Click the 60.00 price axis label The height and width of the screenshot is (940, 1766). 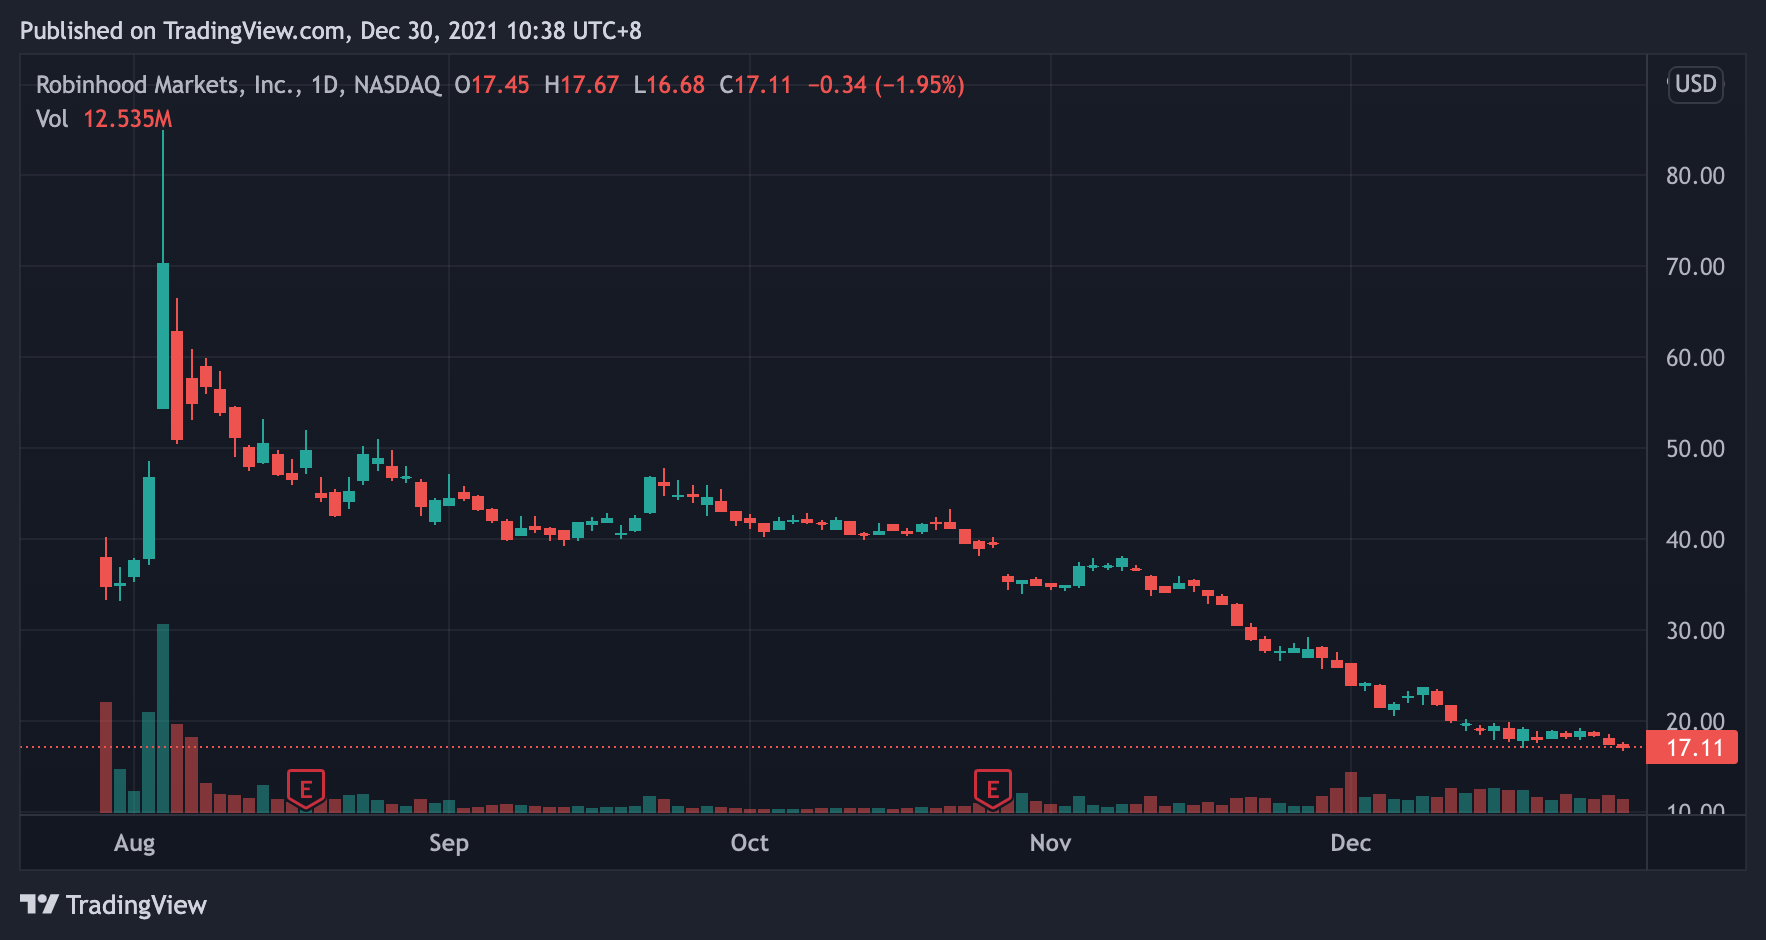[1695, 358]
